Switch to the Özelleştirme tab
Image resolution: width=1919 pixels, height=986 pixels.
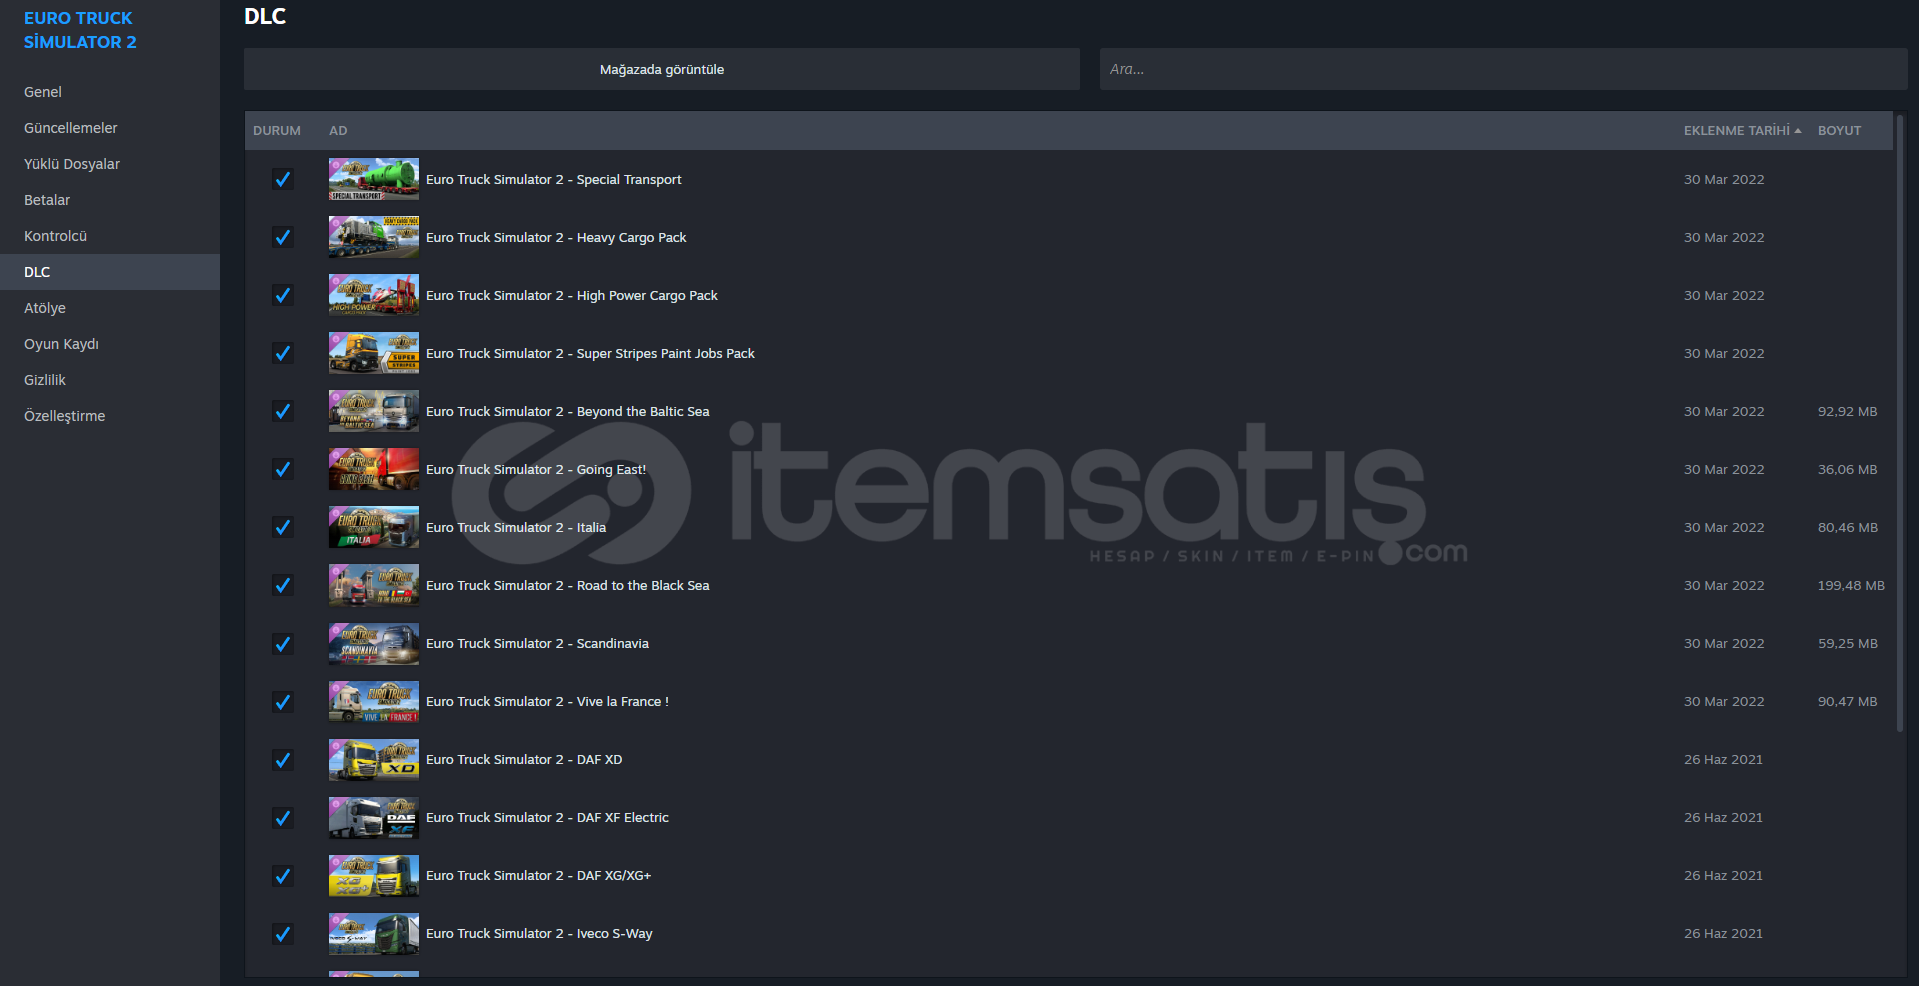[x=110, y=416]
